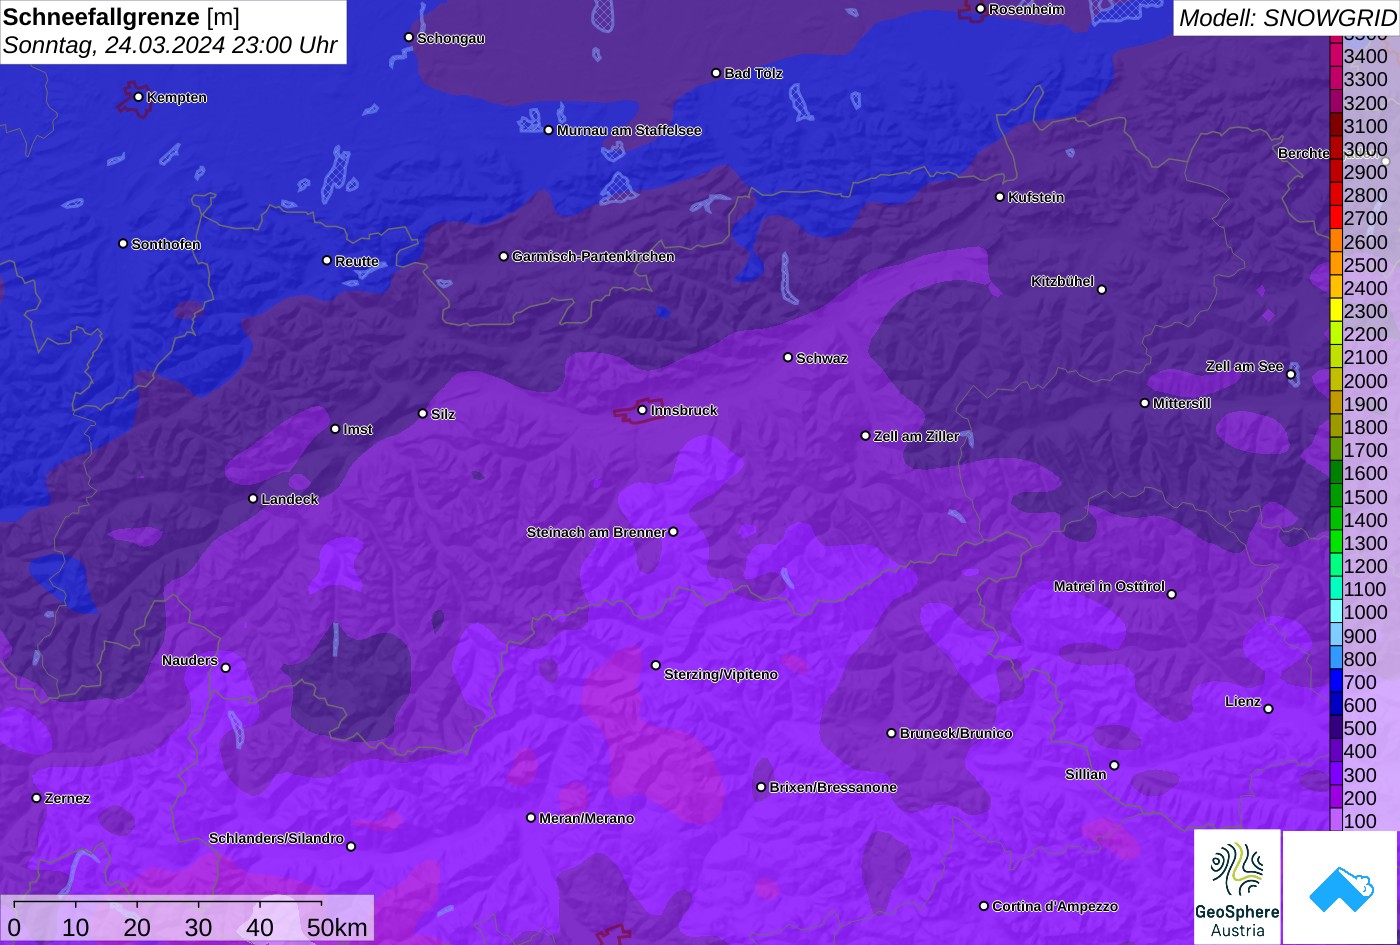The height and width of the screenshot is (945, 1400).
Task: Click the blue cloud house logo
Action: tap(1340, 887)
